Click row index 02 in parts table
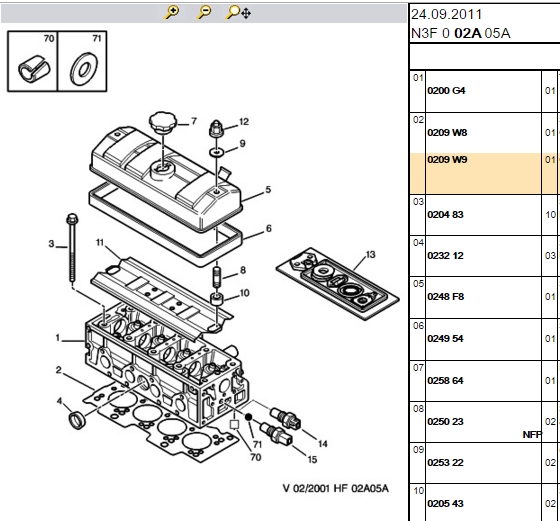This screenshot has height=521, width=560. (x=418, y=120)
